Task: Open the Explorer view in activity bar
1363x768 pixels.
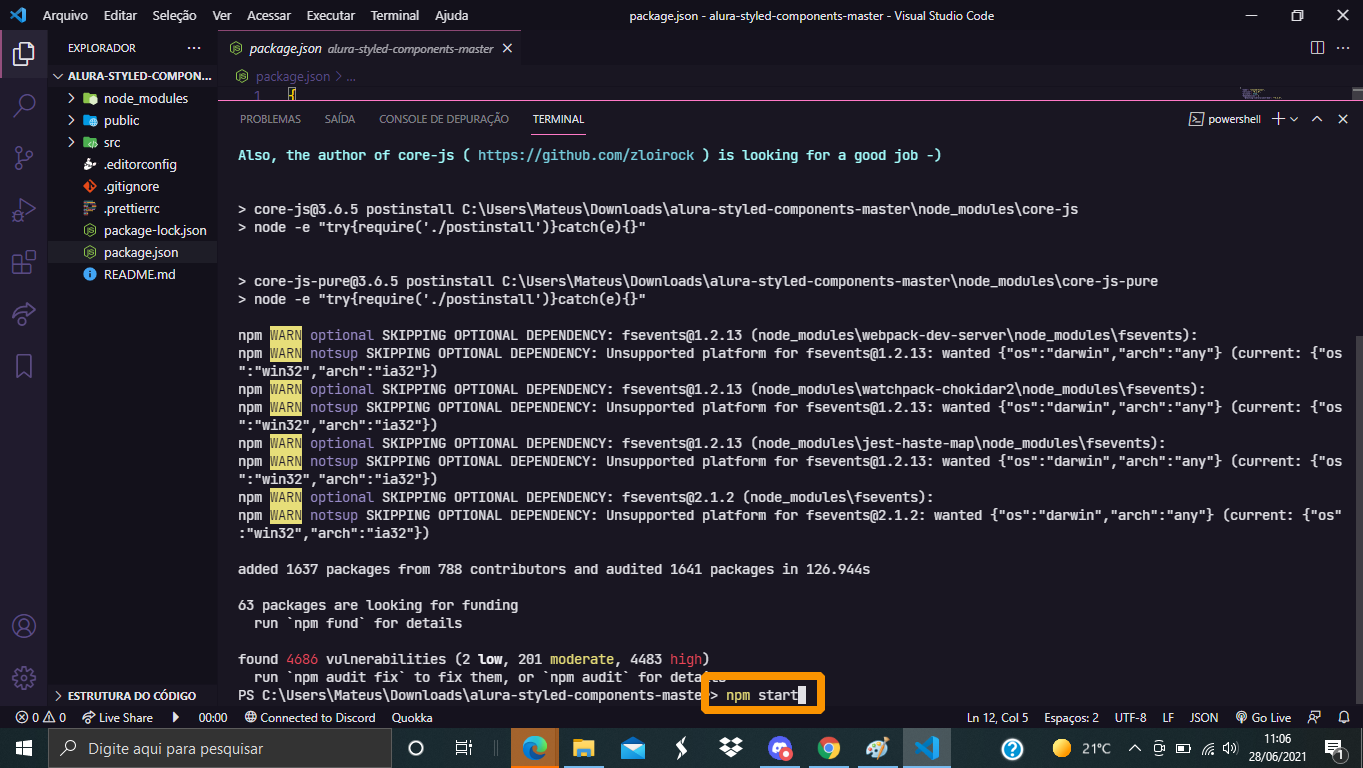Action: pos(23,53)
